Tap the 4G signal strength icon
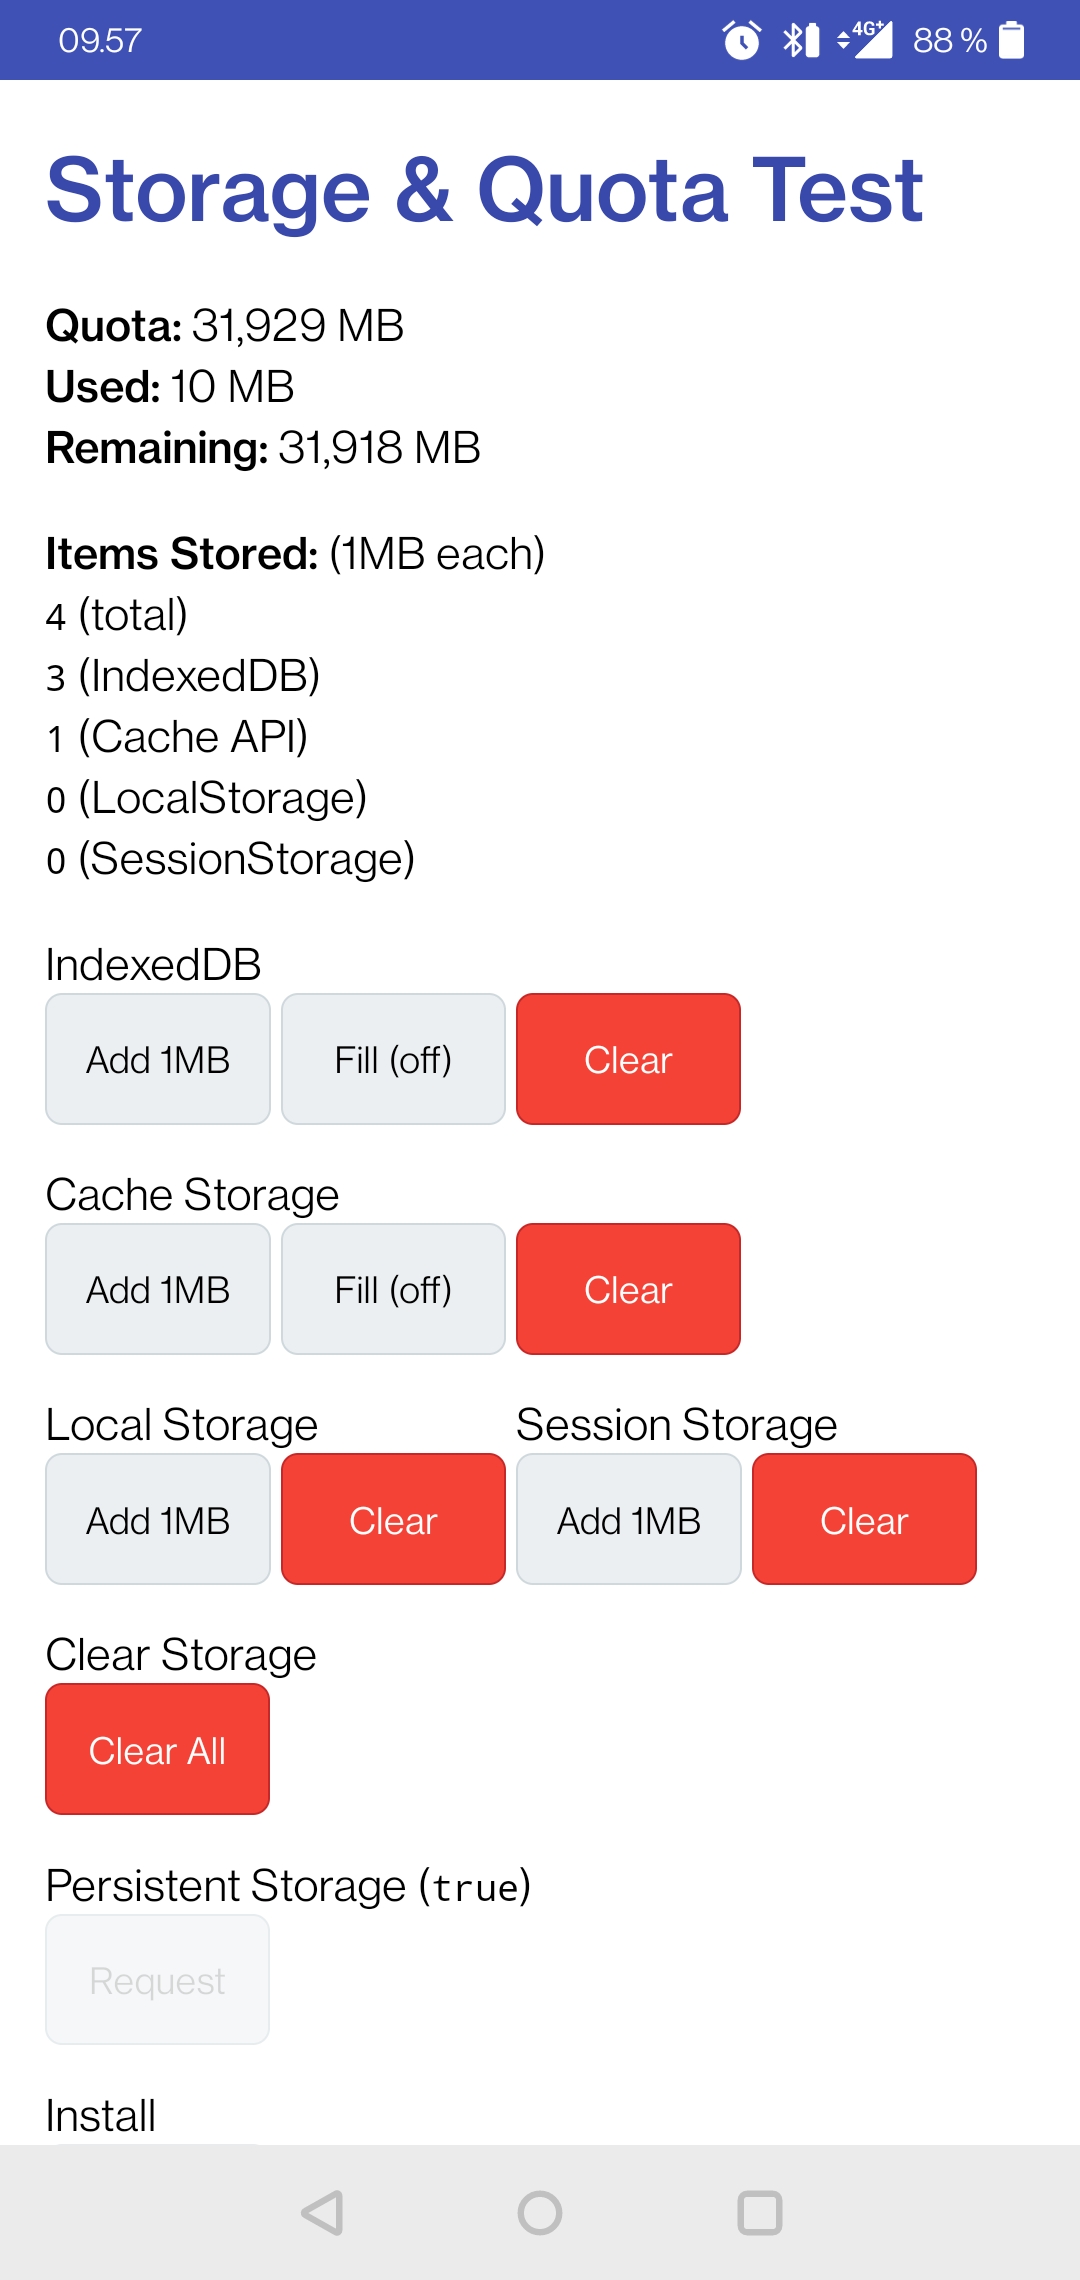Viewport: 1080px width, 2280px height. [x=866, y=40]
